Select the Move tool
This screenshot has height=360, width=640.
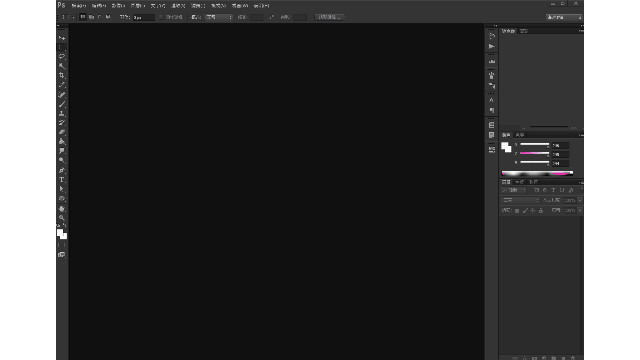click(62, 38)
